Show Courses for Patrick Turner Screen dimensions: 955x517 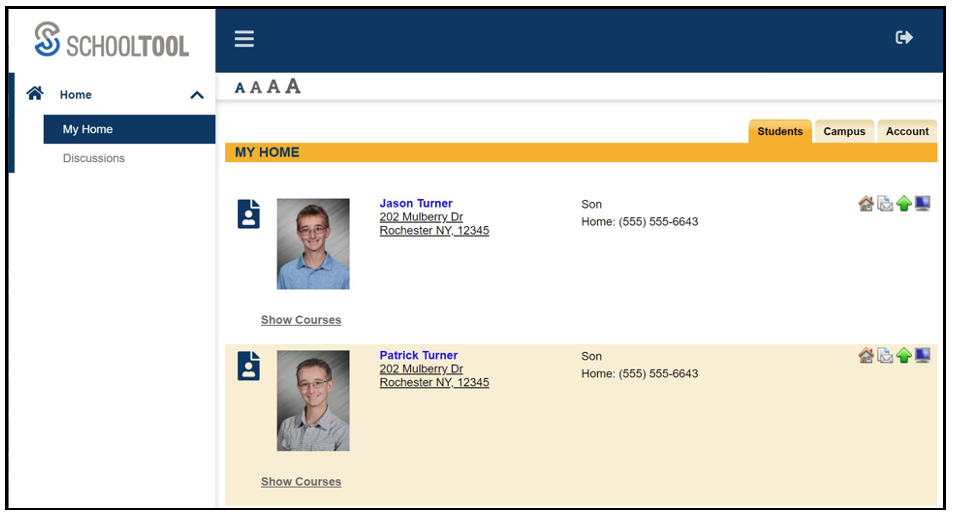(x=301, y=482)
